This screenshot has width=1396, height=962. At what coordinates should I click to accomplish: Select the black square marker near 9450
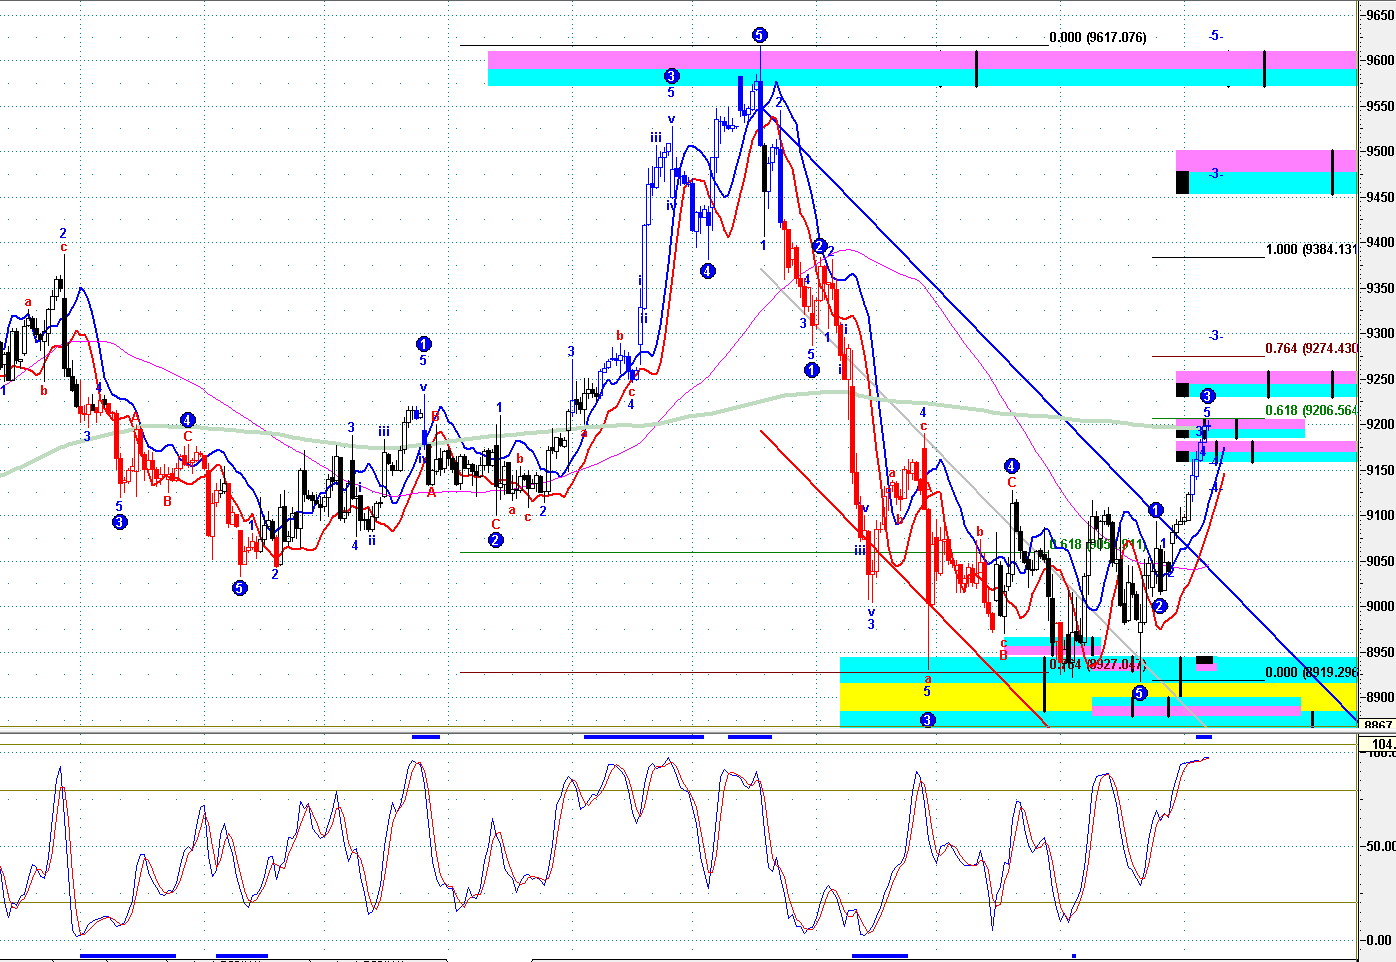click(1182, 182)
